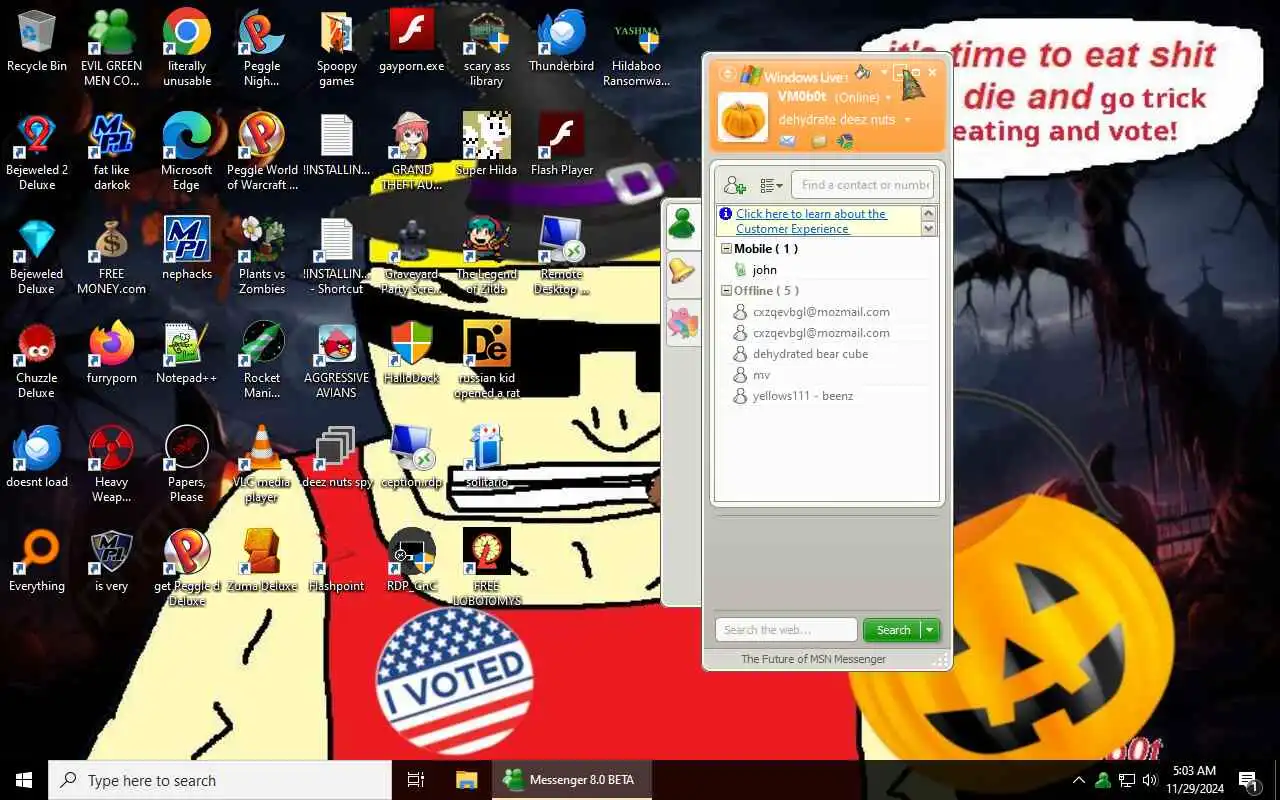Open the Online status dropdown

click(862, 97)
